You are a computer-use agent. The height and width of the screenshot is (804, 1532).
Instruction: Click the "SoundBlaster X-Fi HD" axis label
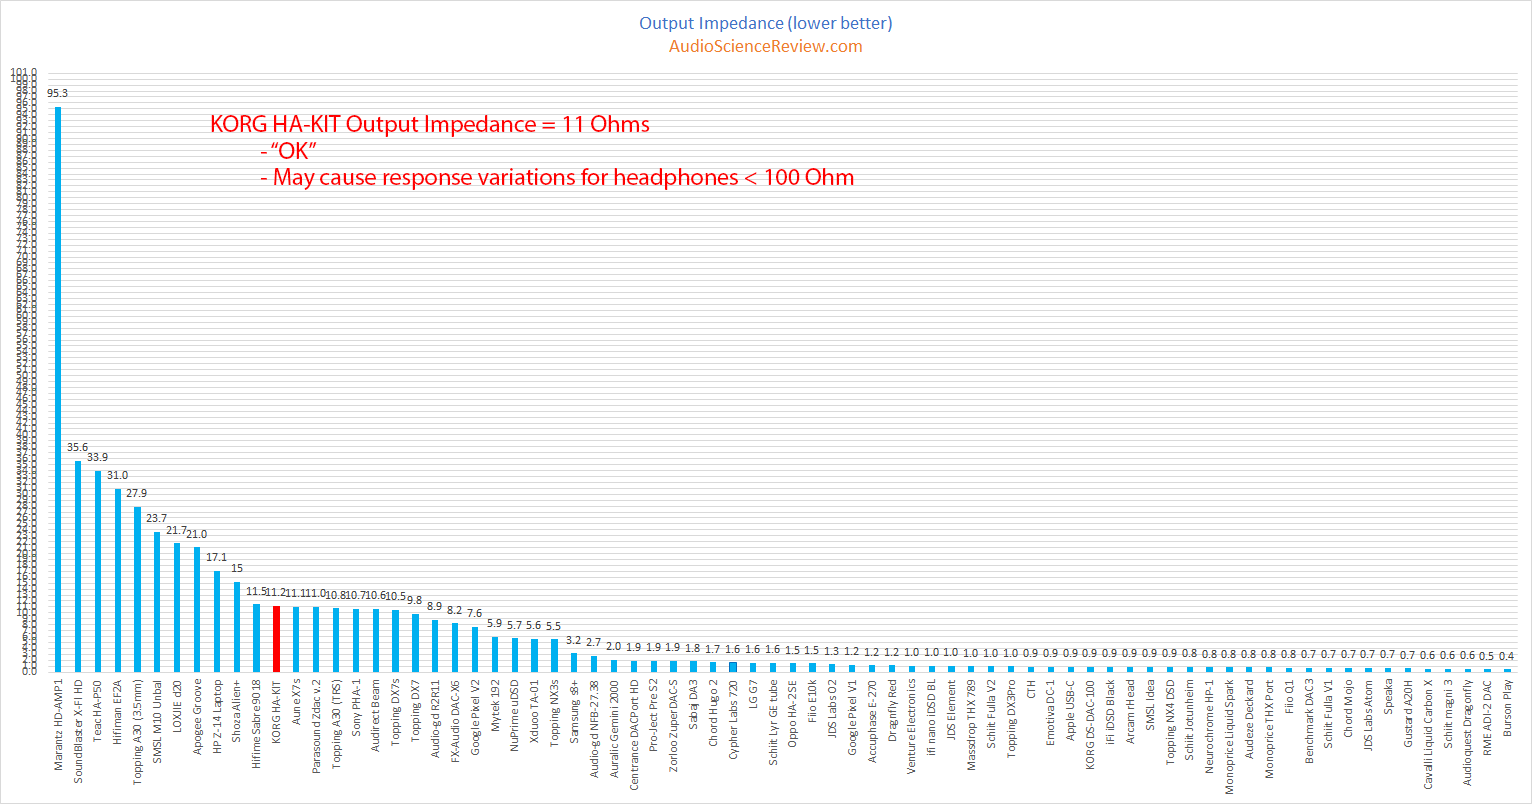tap(78, 732)
